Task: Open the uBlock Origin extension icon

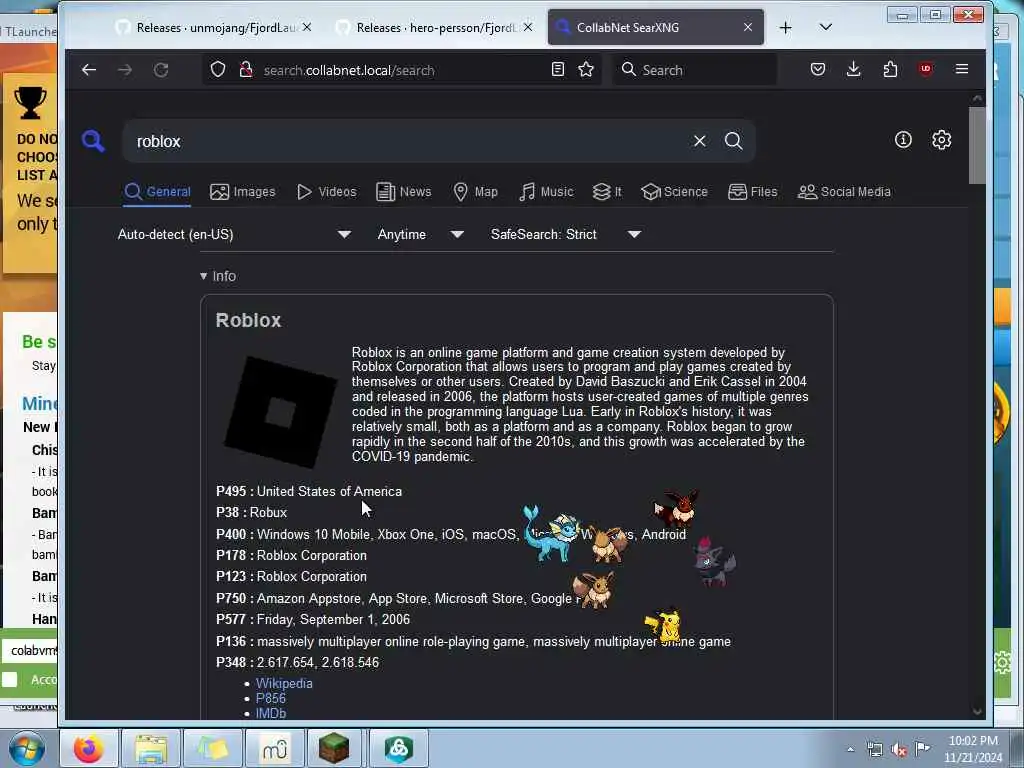Action: (925, 69)
